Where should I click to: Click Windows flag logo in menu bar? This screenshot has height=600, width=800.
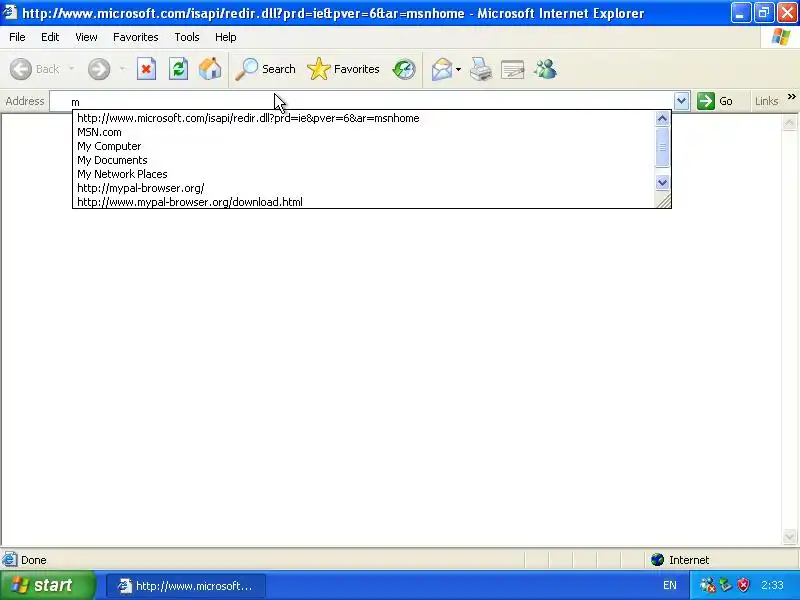tap(781, 37)
